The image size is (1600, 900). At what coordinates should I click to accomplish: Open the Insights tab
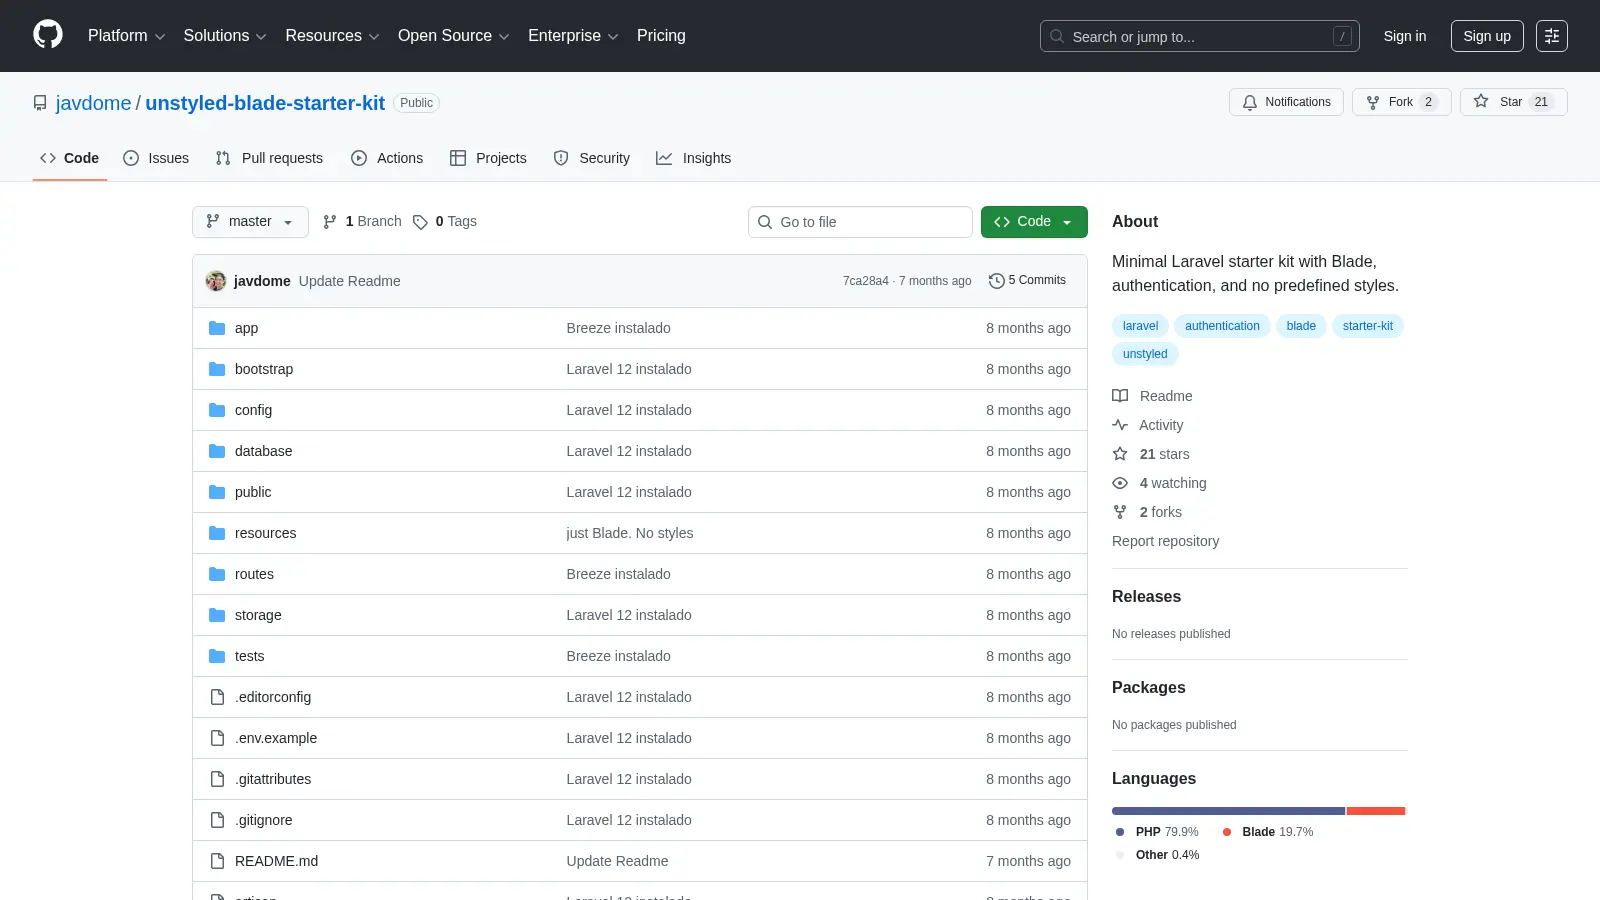pyautogui.click(x=694, y=158)
